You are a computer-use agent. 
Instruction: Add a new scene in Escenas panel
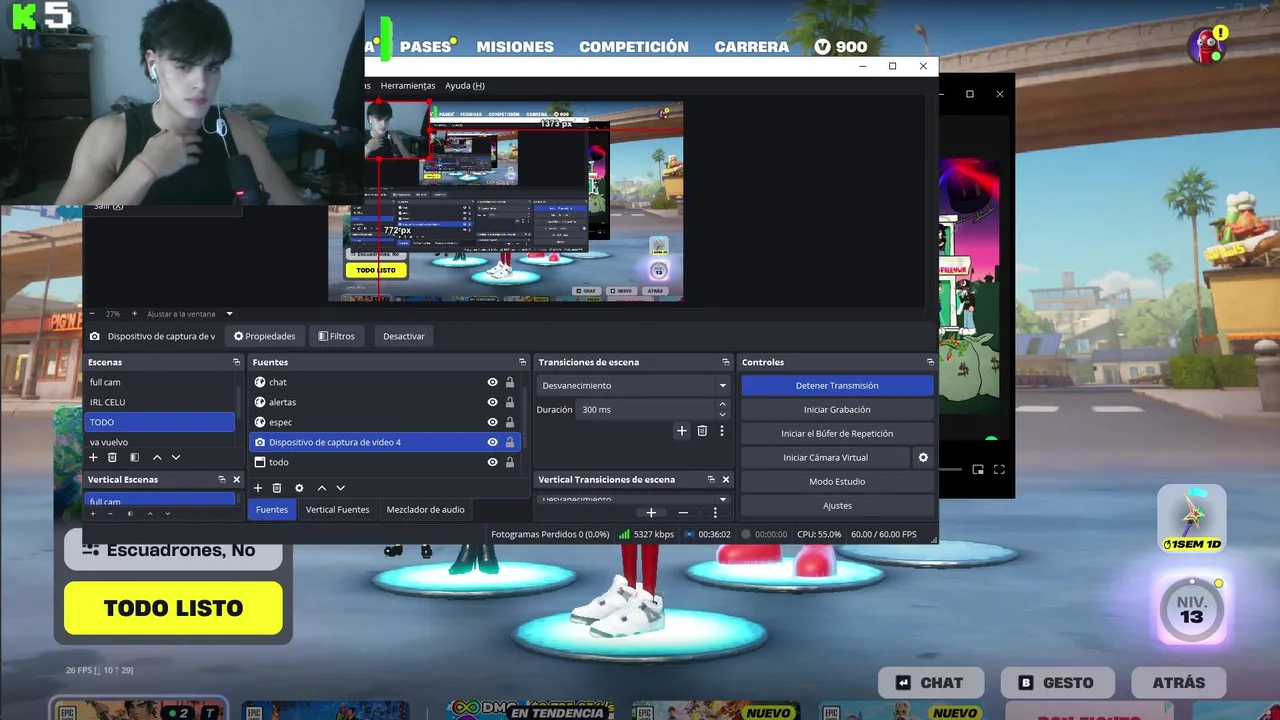[x=93, y=457]
